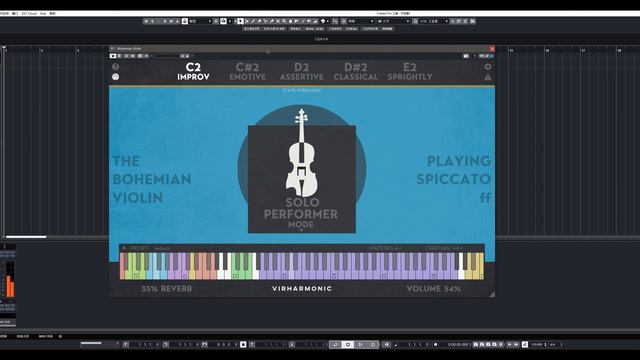Image resolution: width=640 pixels, height=360 pixels.
Task: Click the tempo value field in transport
Action: [x=537, y=344]
